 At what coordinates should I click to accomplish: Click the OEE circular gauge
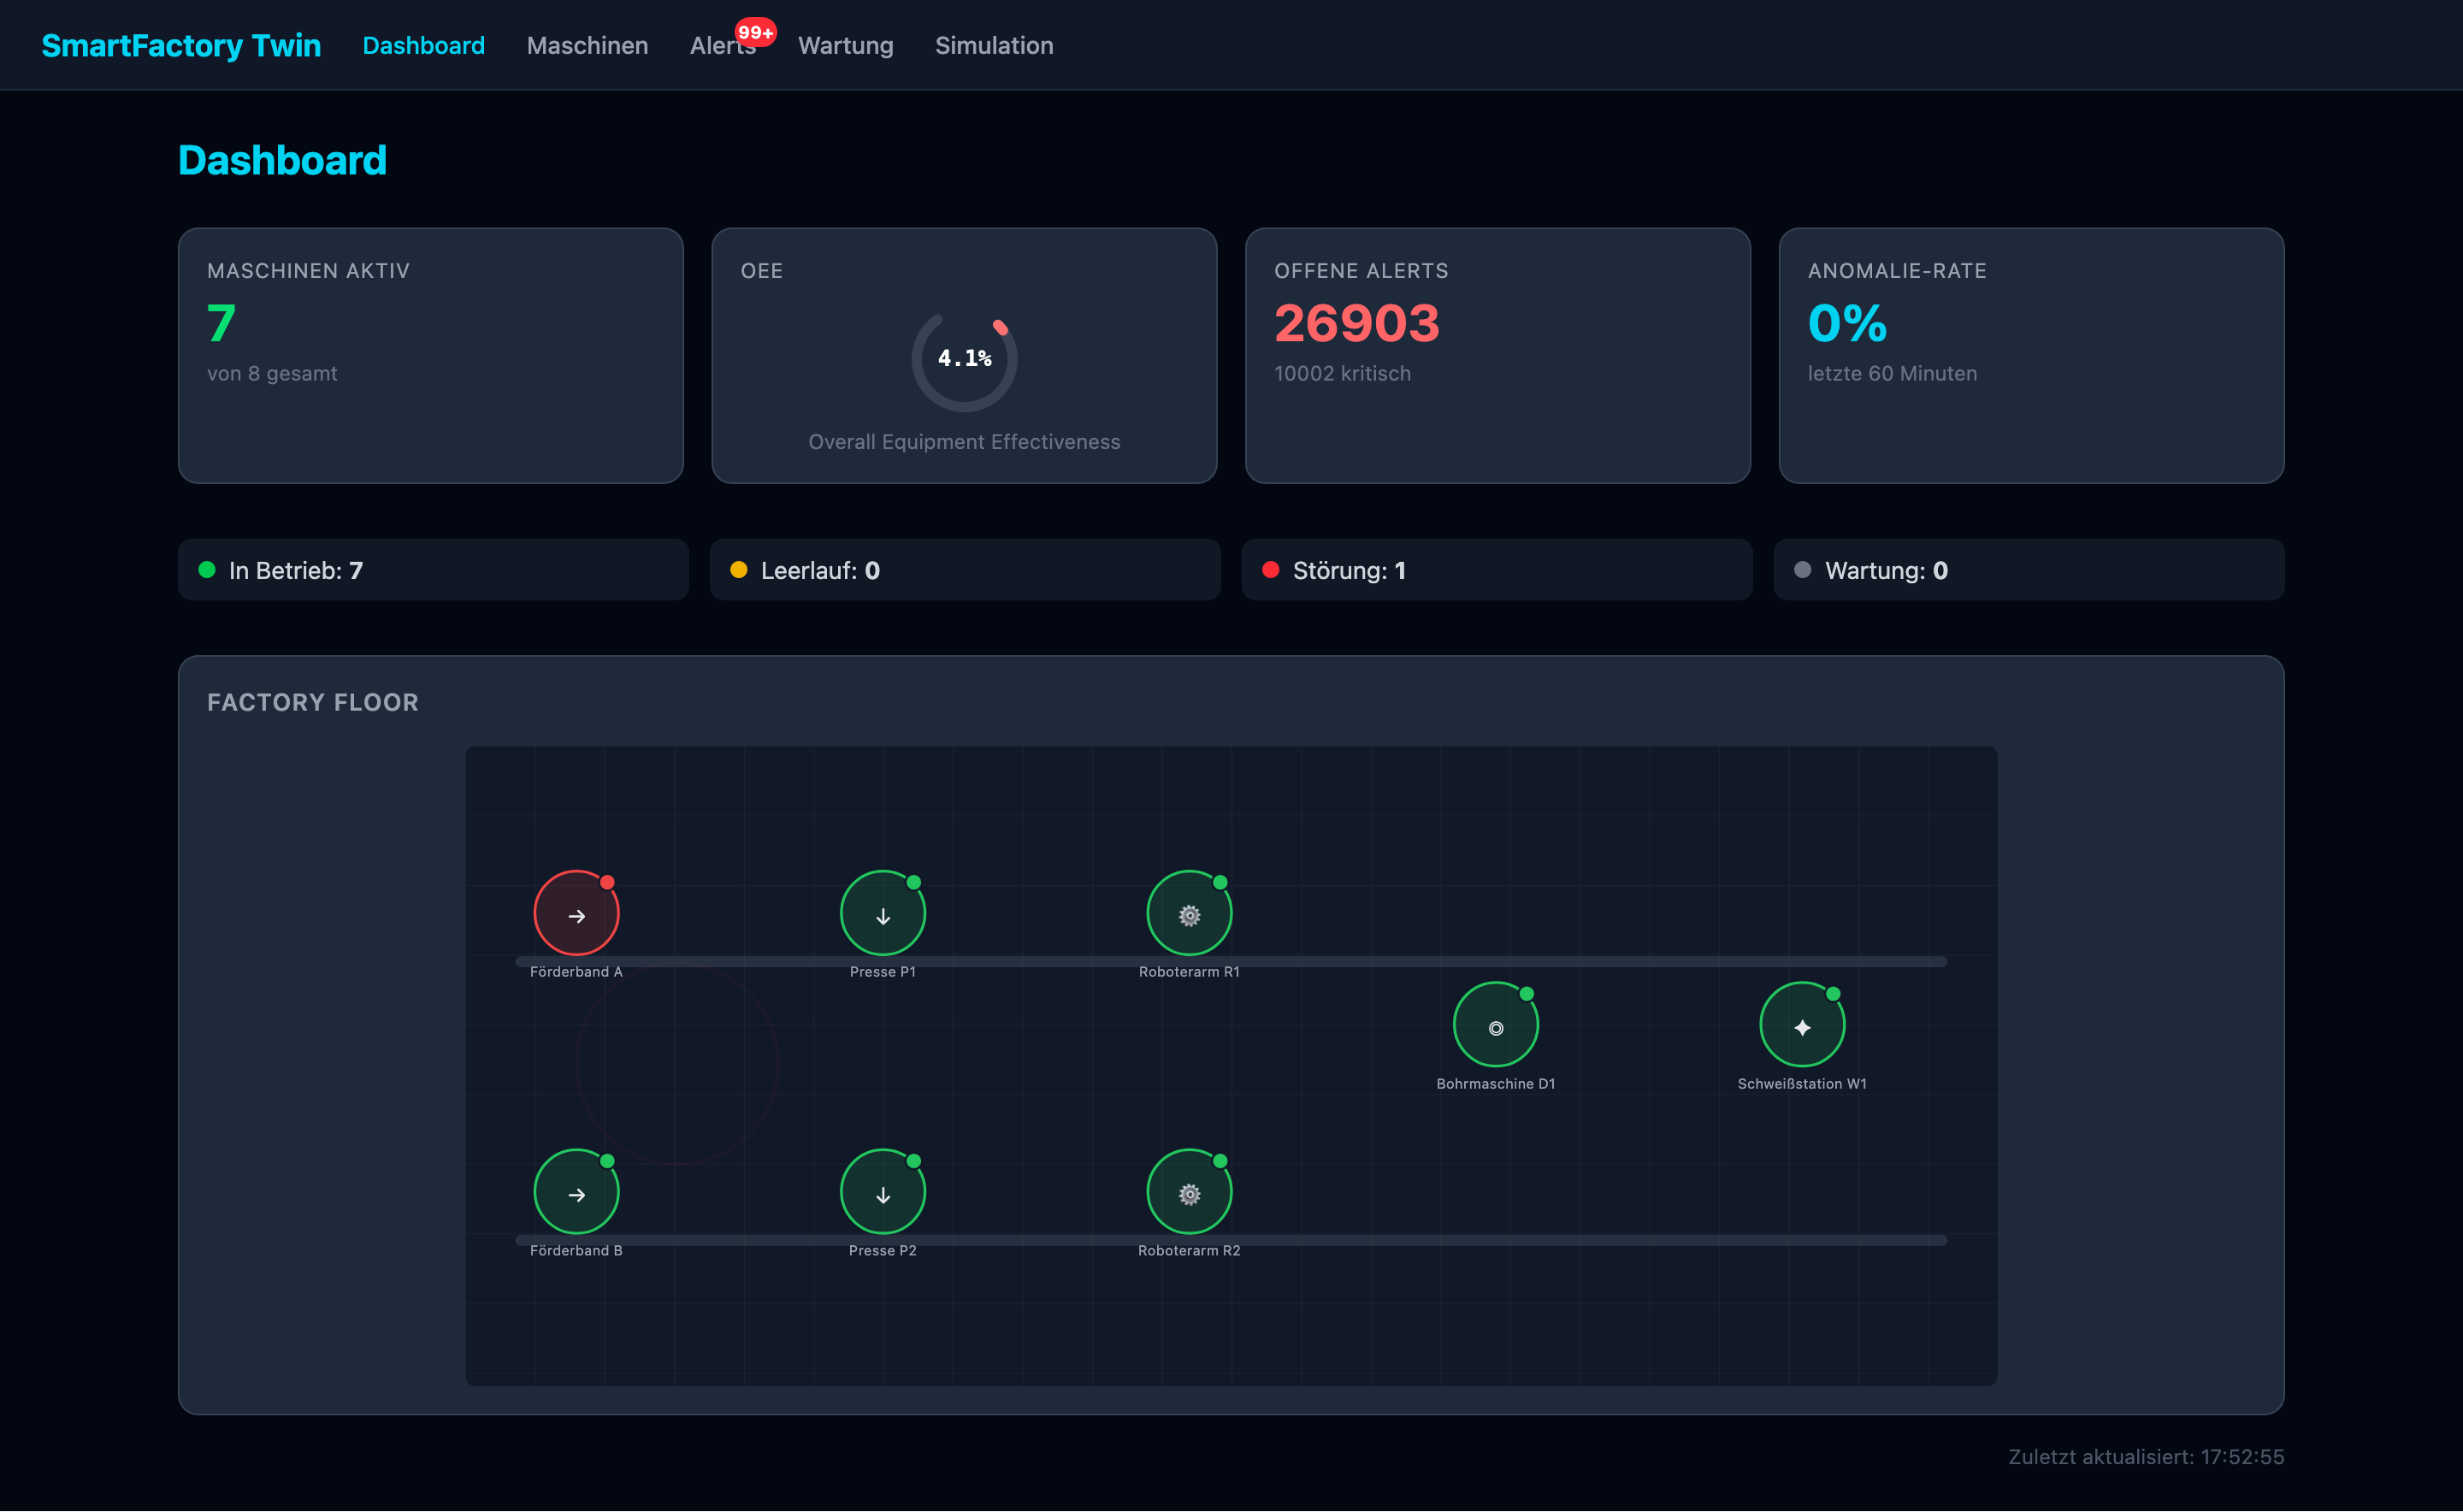964,359
